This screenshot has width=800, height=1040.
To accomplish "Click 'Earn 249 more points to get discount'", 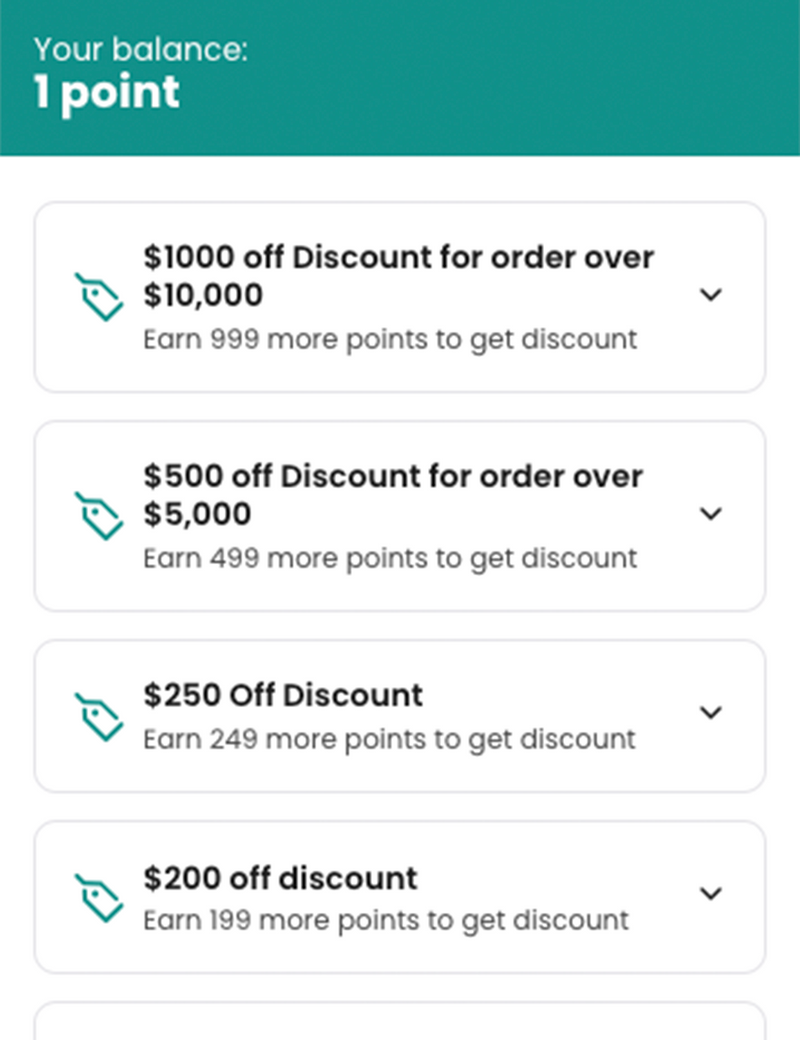I will pos(389,739).
